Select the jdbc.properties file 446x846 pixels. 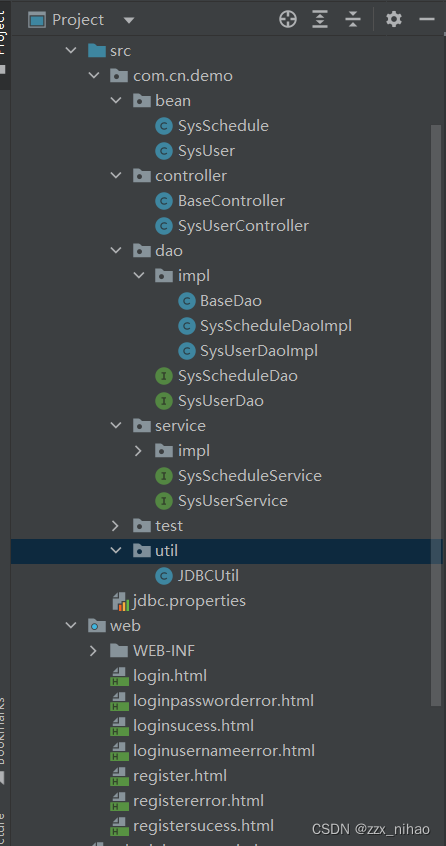tap(189, 601)
